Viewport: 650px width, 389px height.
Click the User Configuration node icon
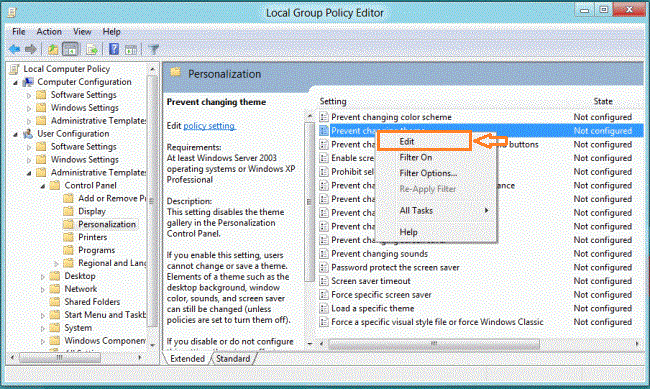28,134
